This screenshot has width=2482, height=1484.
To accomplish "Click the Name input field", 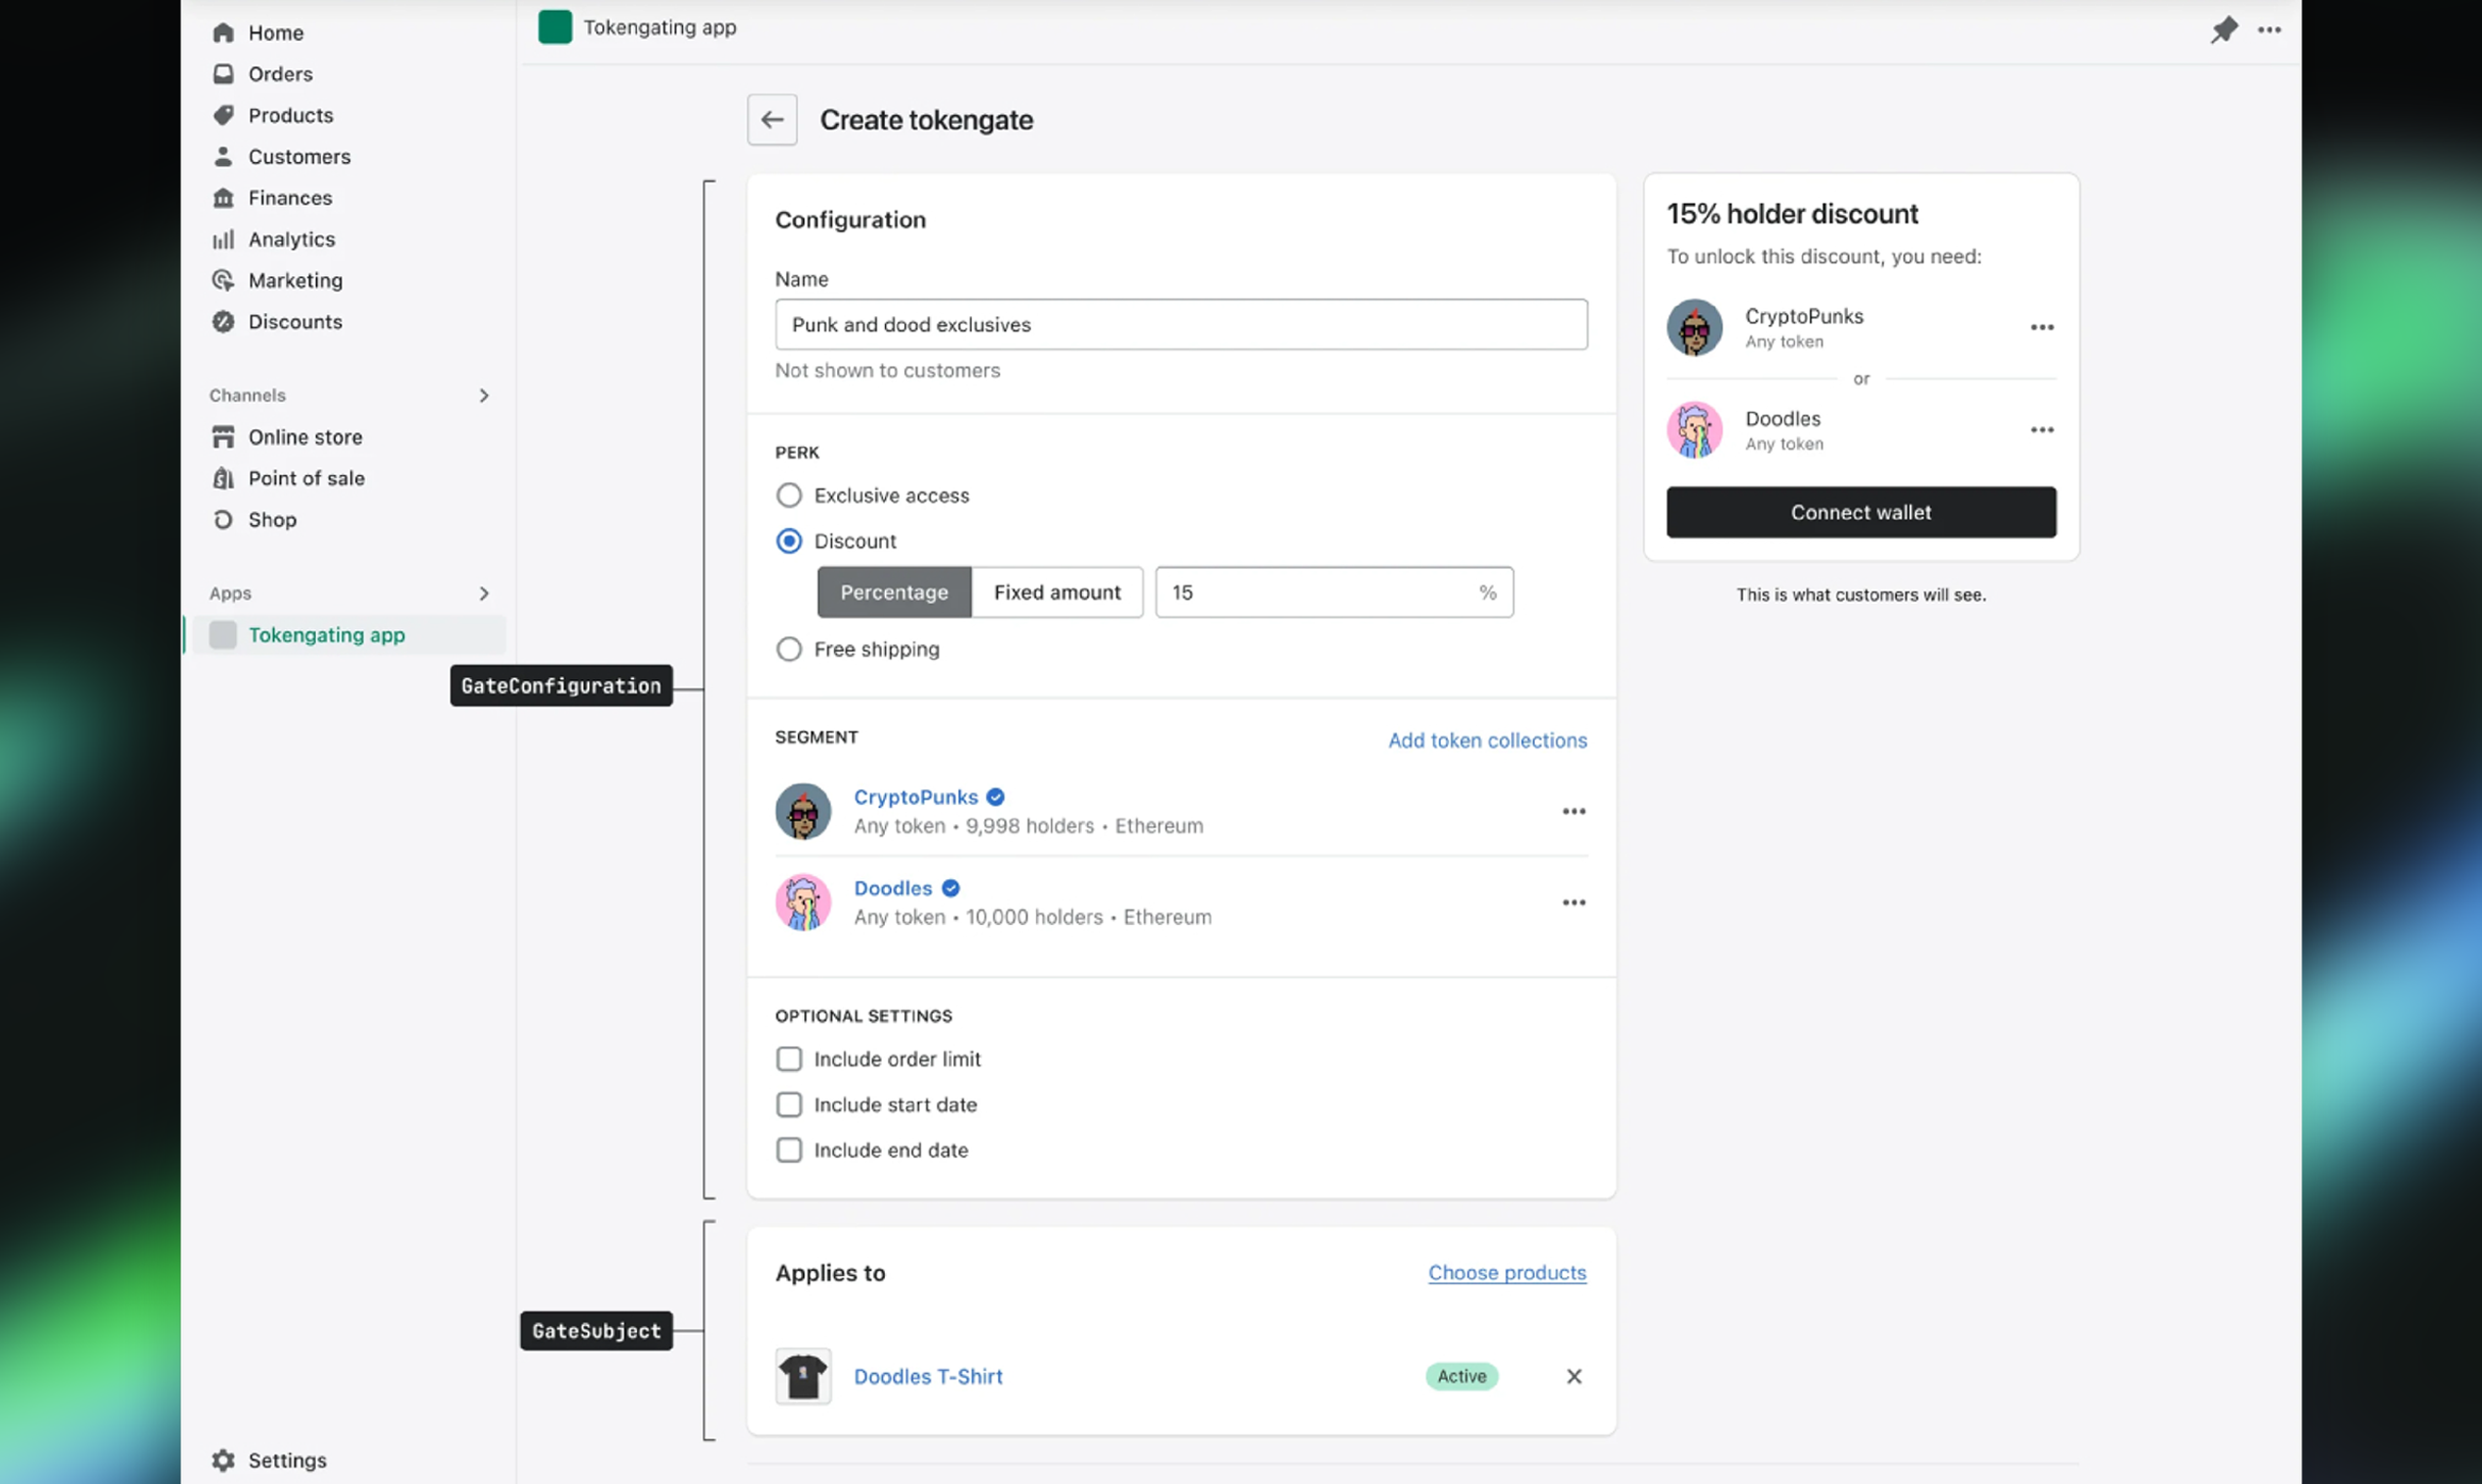I will click(x=1181, y=324).
